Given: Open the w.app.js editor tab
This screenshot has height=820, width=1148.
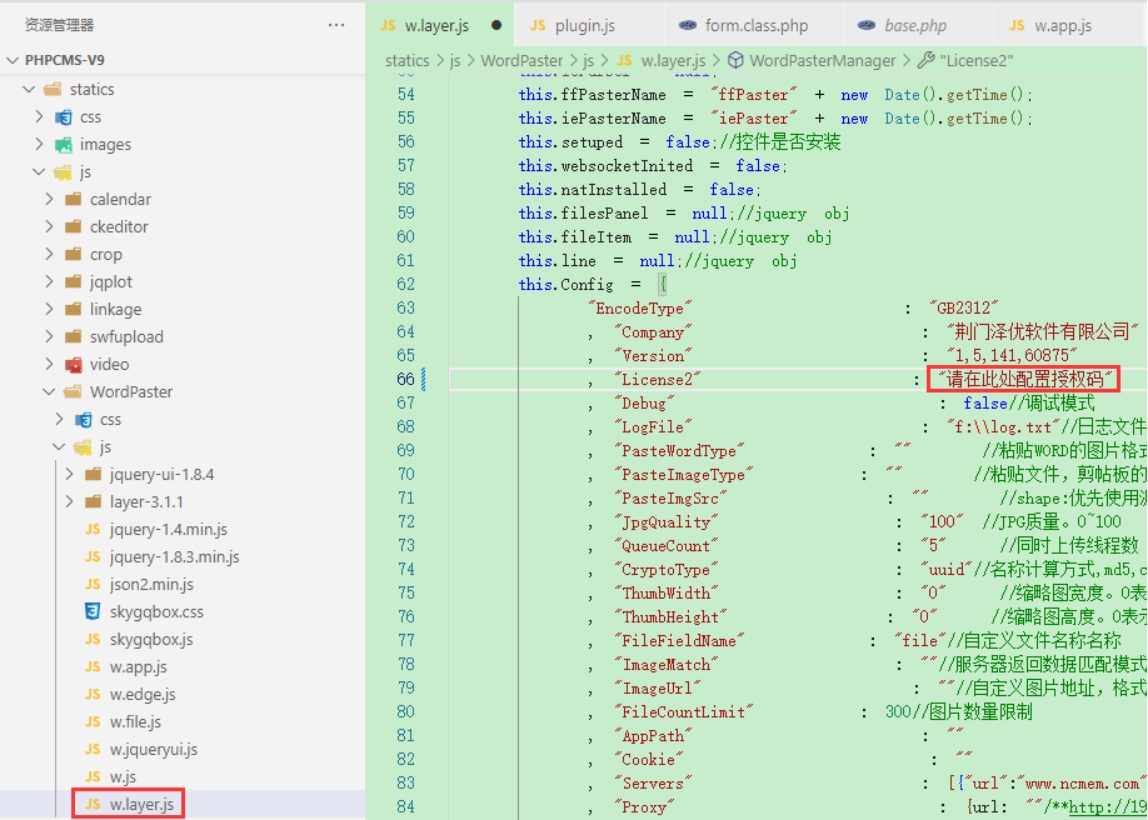Looking at the screenshot, I should point(1062,25).
